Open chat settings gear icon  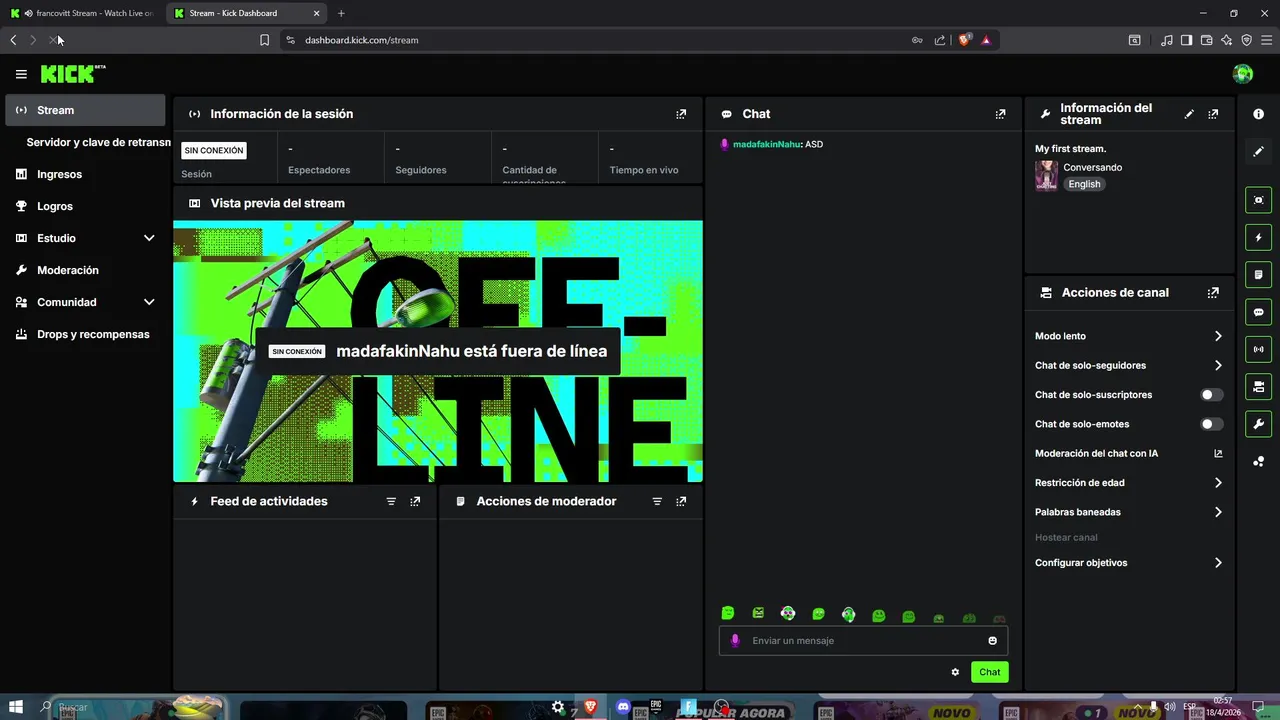955,672
